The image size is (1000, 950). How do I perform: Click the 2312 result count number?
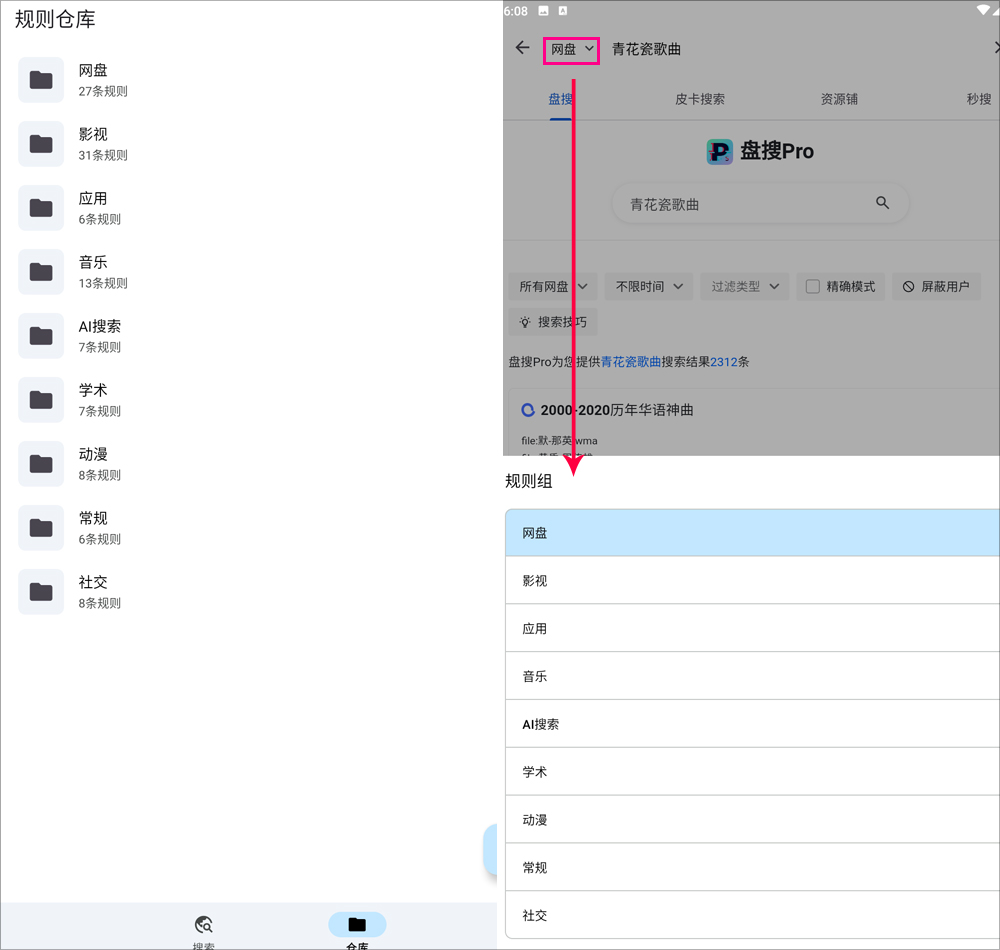pyautogui.click(x=724, y=362)
